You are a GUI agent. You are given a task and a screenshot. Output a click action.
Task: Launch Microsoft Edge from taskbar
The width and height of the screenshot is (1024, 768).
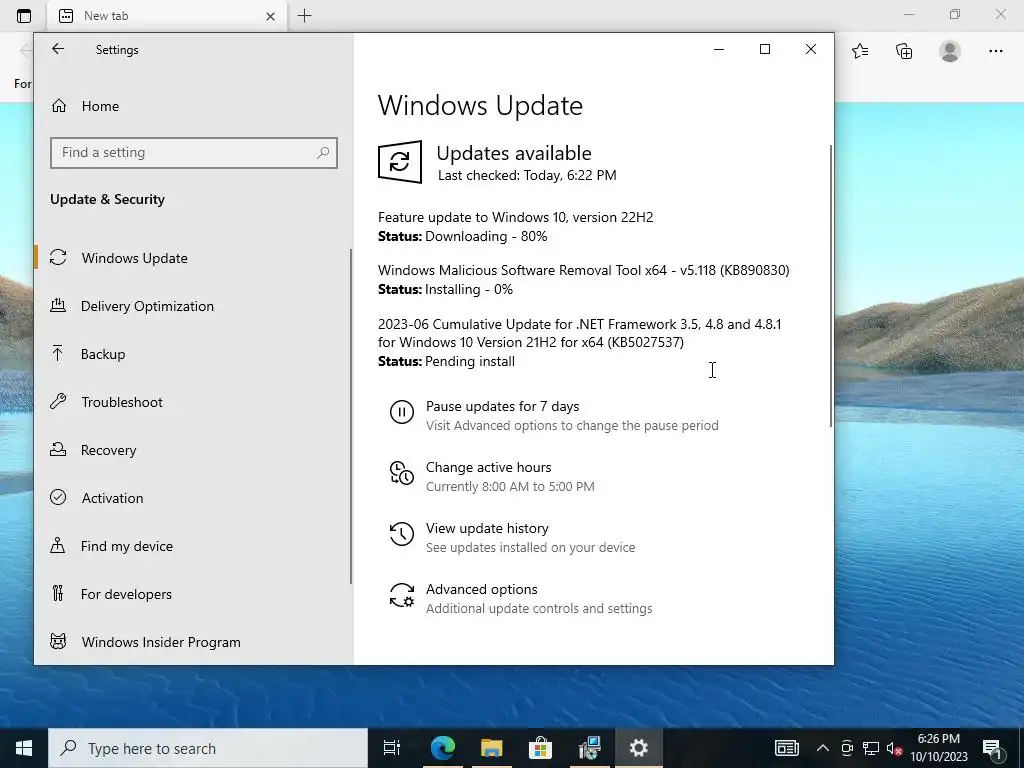442,748
